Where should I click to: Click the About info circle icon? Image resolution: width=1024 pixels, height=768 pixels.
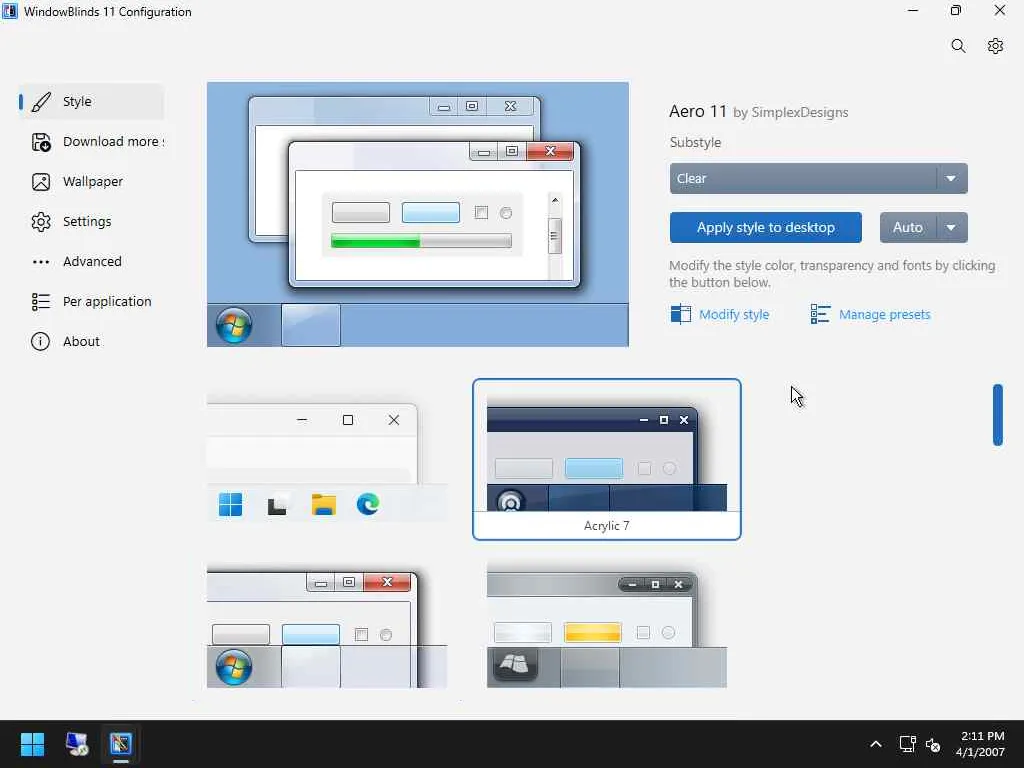(40, 341)
